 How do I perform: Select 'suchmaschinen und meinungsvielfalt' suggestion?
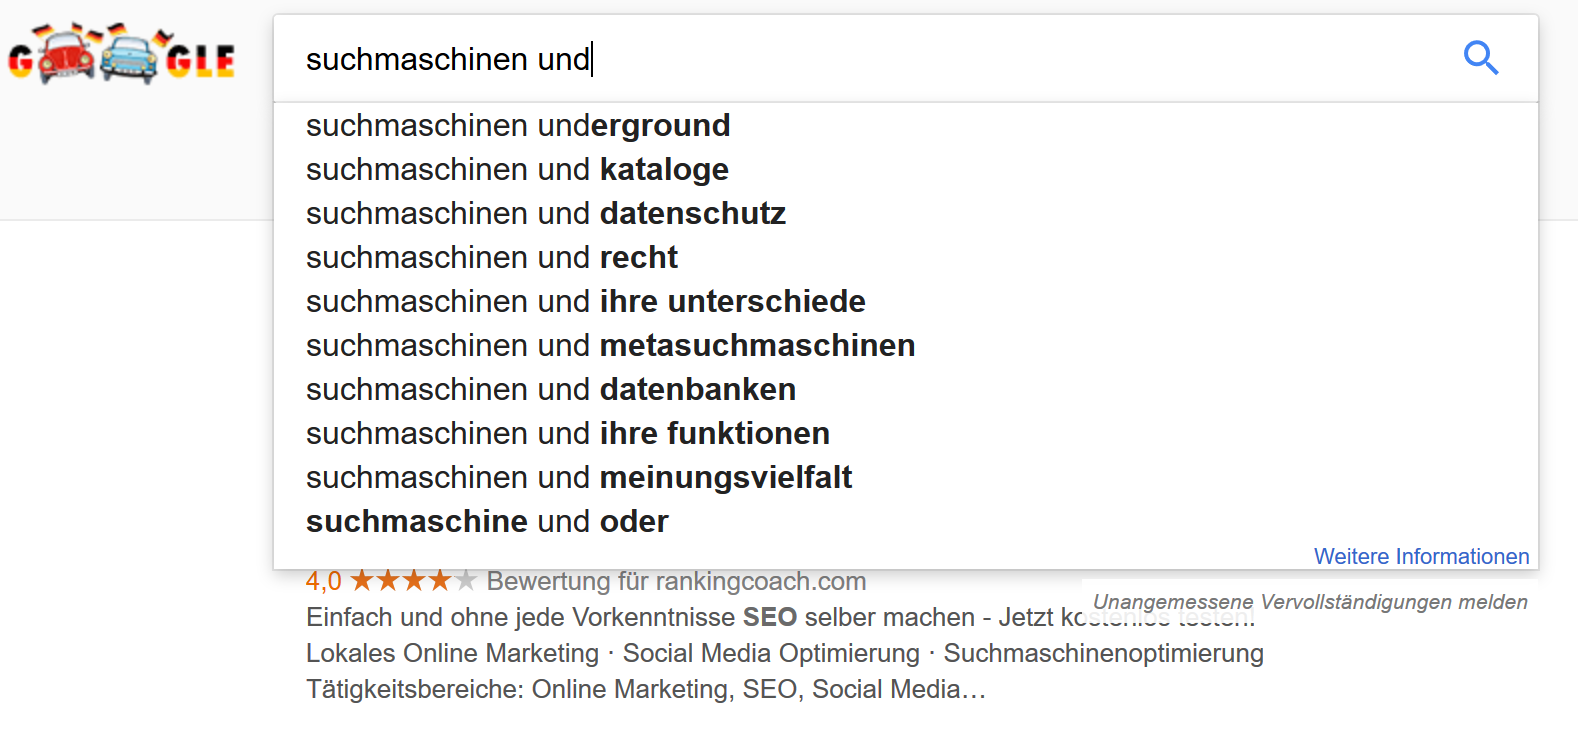click(578, 477)
